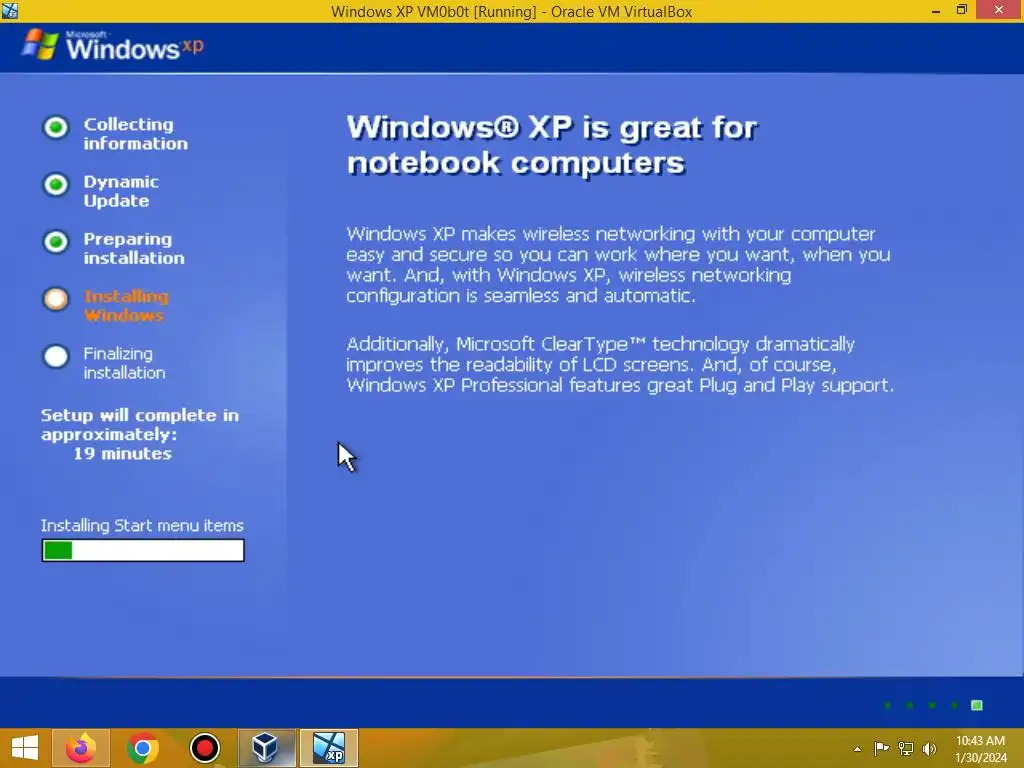1024x768 pixels.
Task: Click the Finalizing installation step indicator
Action: coord(56,357)
